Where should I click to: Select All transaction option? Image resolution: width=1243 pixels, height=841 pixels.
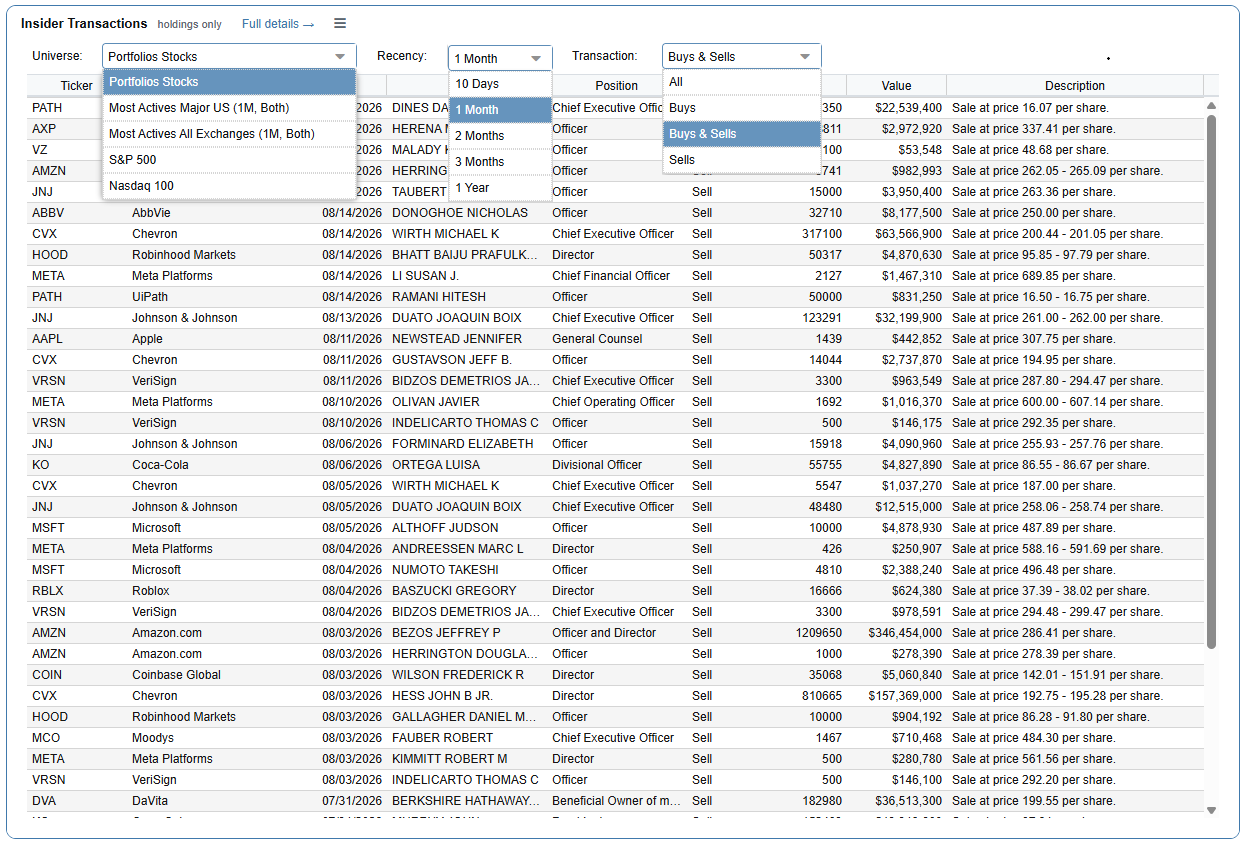point(741,82)
